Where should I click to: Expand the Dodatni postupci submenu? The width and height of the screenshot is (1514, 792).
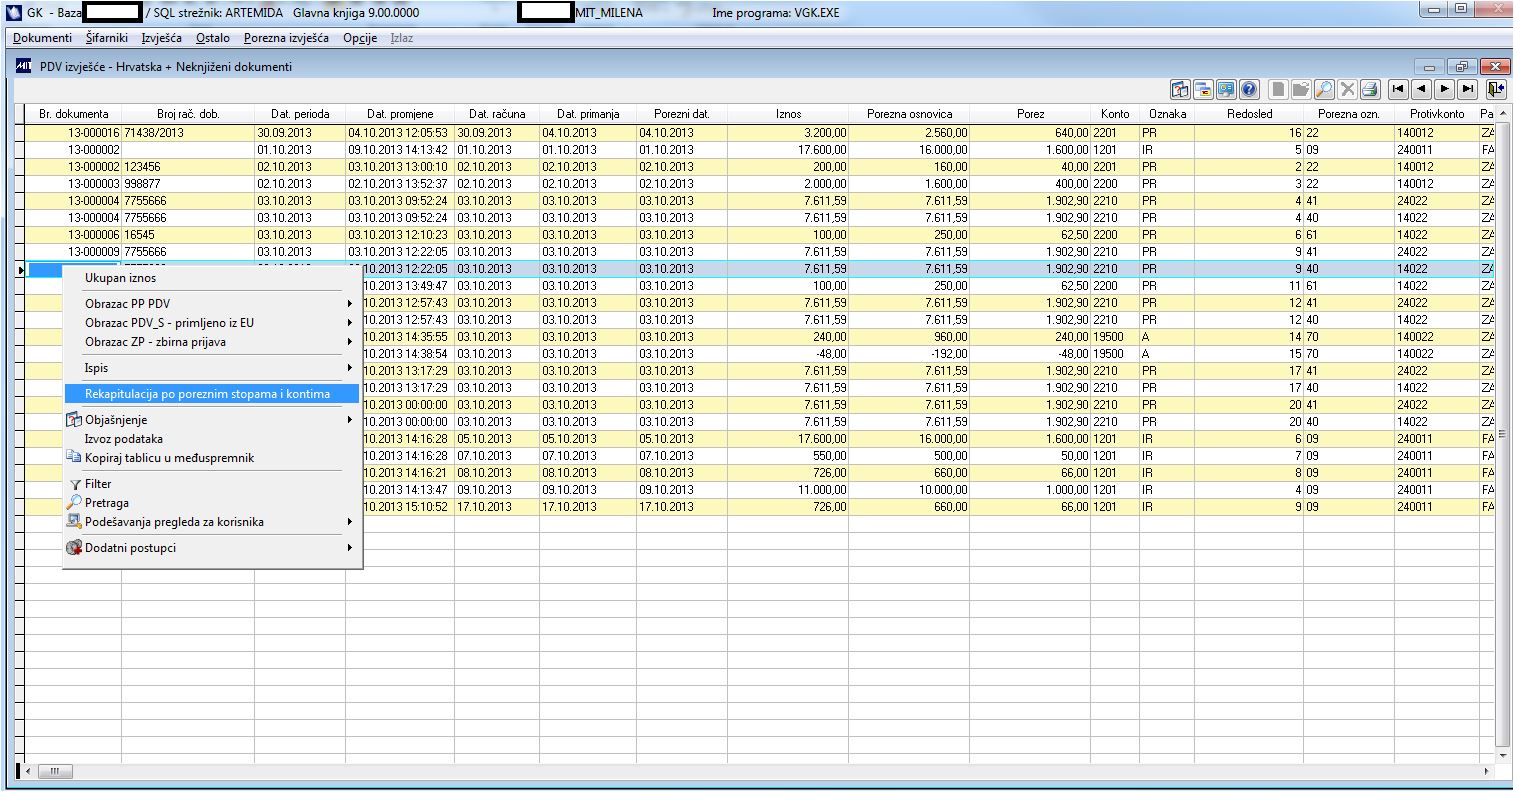point(212,548)
